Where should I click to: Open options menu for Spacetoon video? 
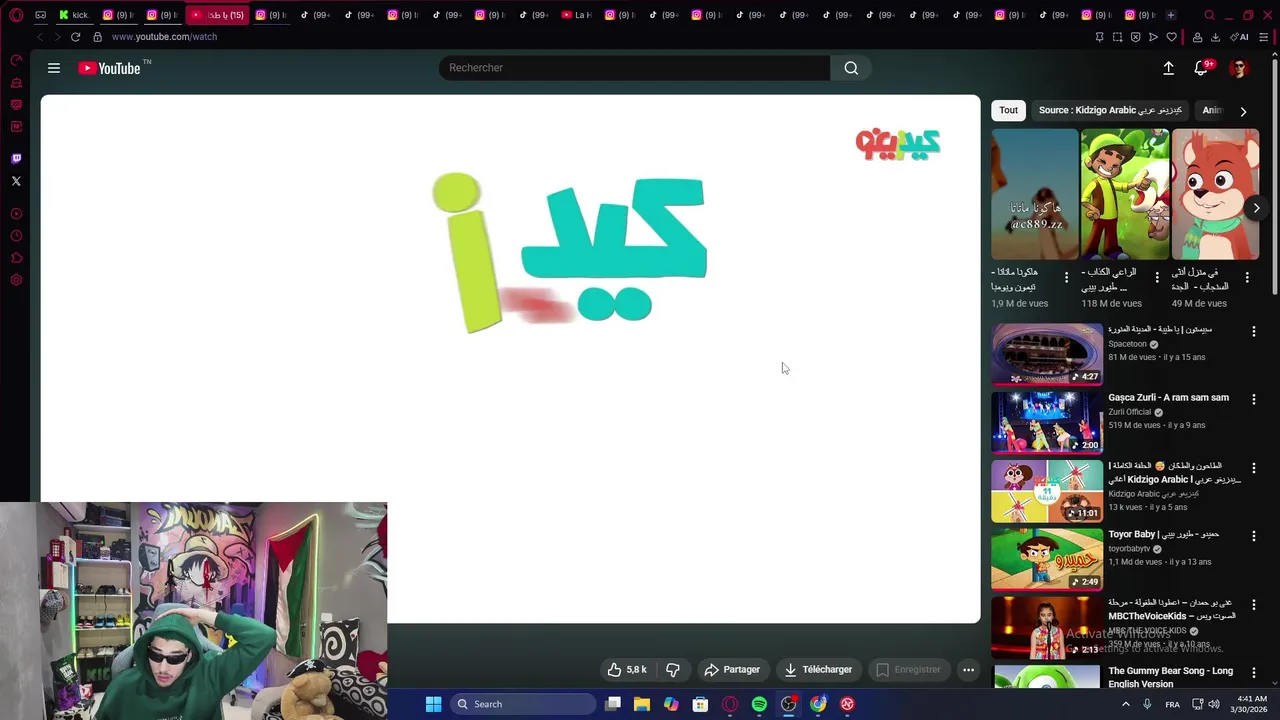click(1253, 331)
